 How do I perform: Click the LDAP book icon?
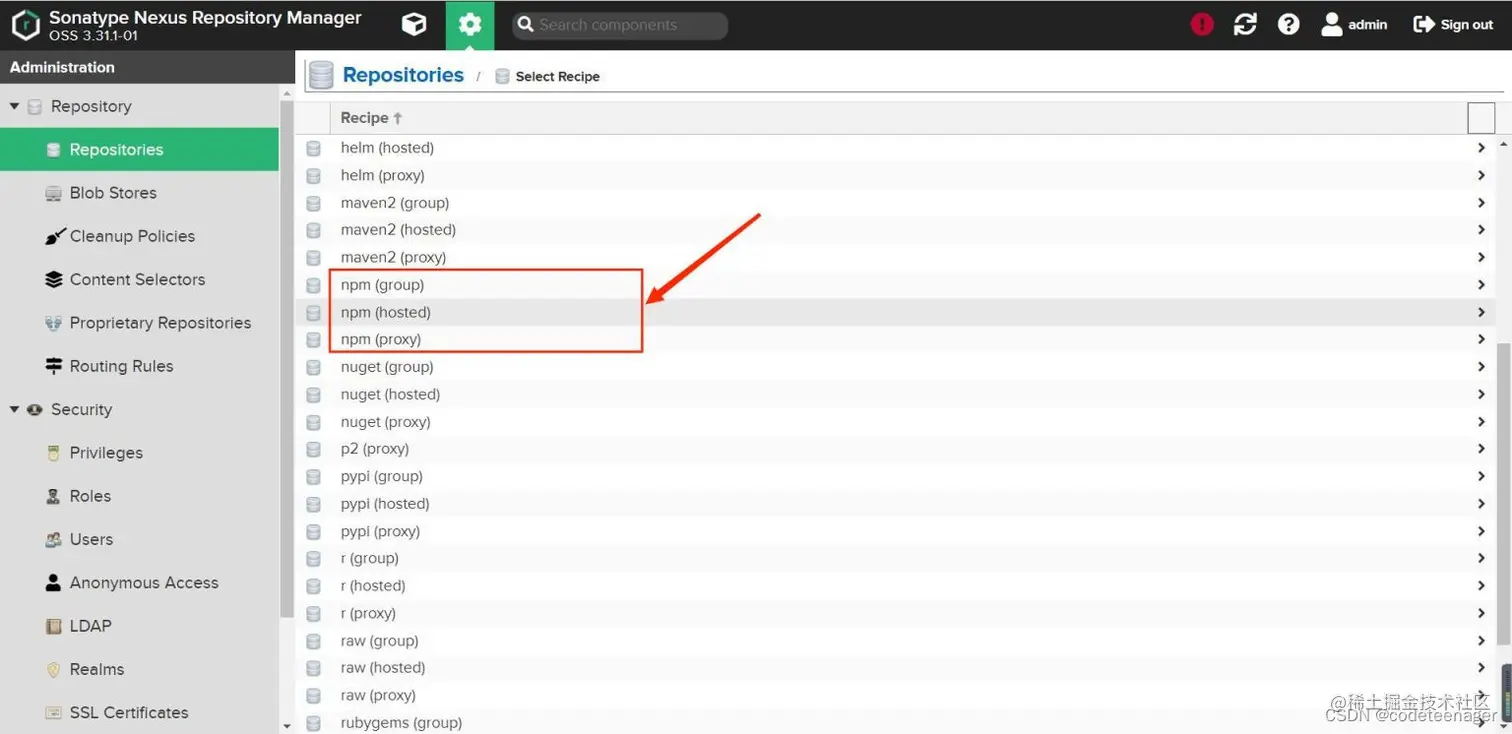coord(54,626)
